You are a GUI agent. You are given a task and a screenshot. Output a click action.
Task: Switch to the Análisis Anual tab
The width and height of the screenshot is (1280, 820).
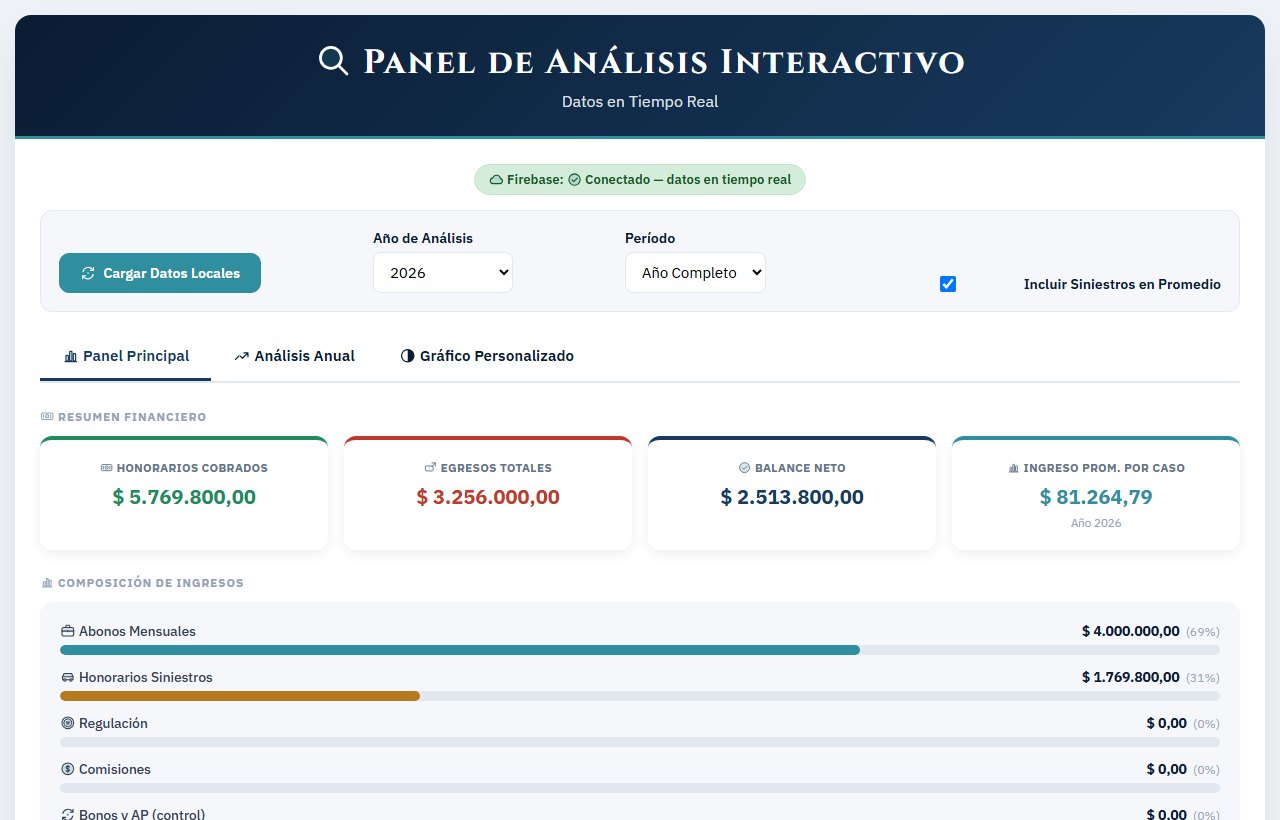coord(294,356)
